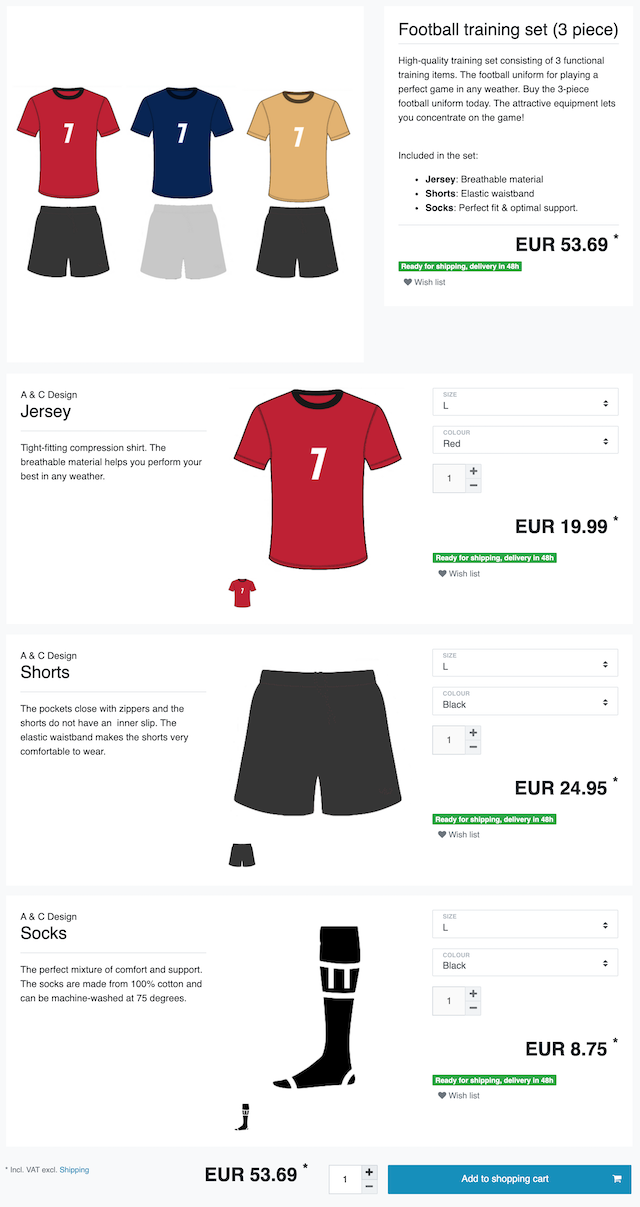Screen dimensions: 640x1207
Task: Click the heart icon beside the training set Wish list
Action: click(x=408, y=283)
